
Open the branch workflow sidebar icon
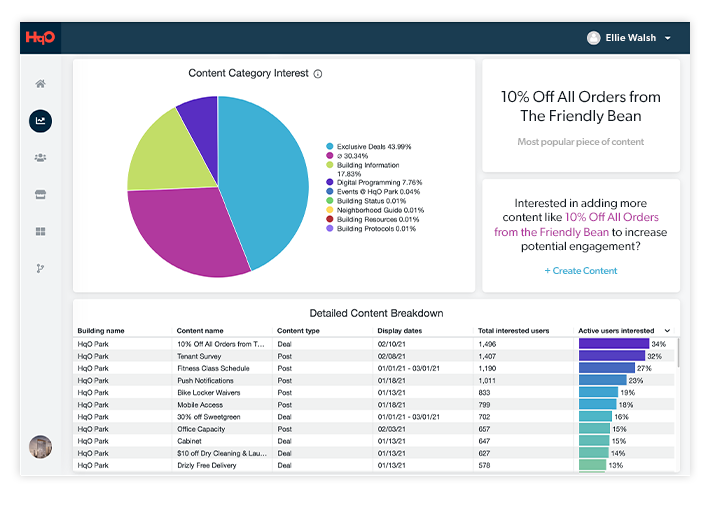(x=40, y=268)
